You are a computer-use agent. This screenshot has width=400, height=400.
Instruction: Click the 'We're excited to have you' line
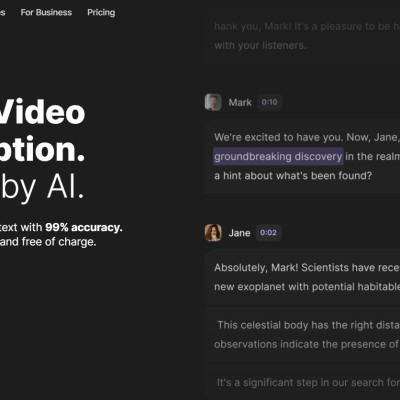pyautogui.click(x=307, y=137)
